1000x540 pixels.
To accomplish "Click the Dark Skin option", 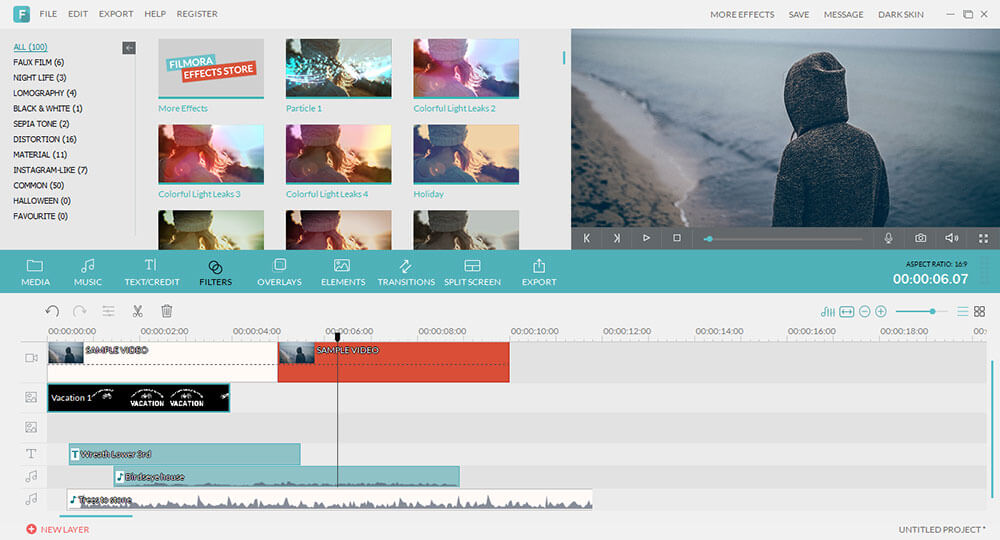I will [x=900, y=14].
